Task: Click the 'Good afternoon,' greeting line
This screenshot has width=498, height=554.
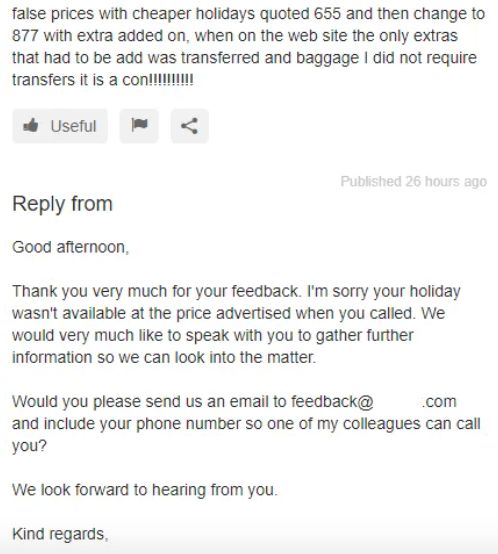Action: 71,247
